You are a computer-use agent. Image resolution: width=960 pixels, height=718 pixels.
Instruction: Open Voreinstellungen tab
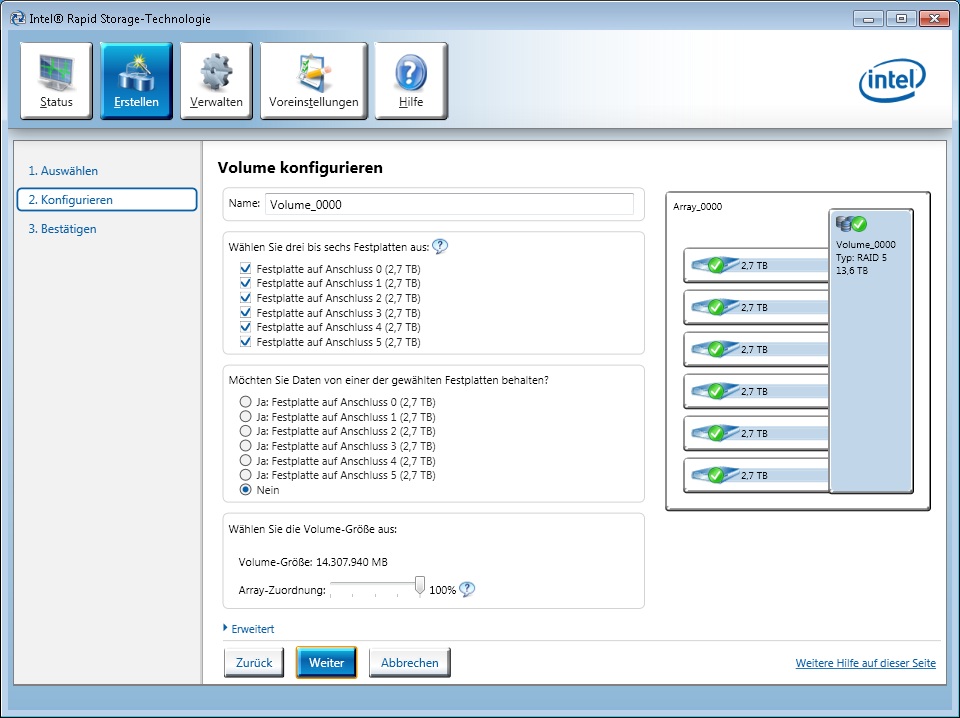click(x=313, y=80)
